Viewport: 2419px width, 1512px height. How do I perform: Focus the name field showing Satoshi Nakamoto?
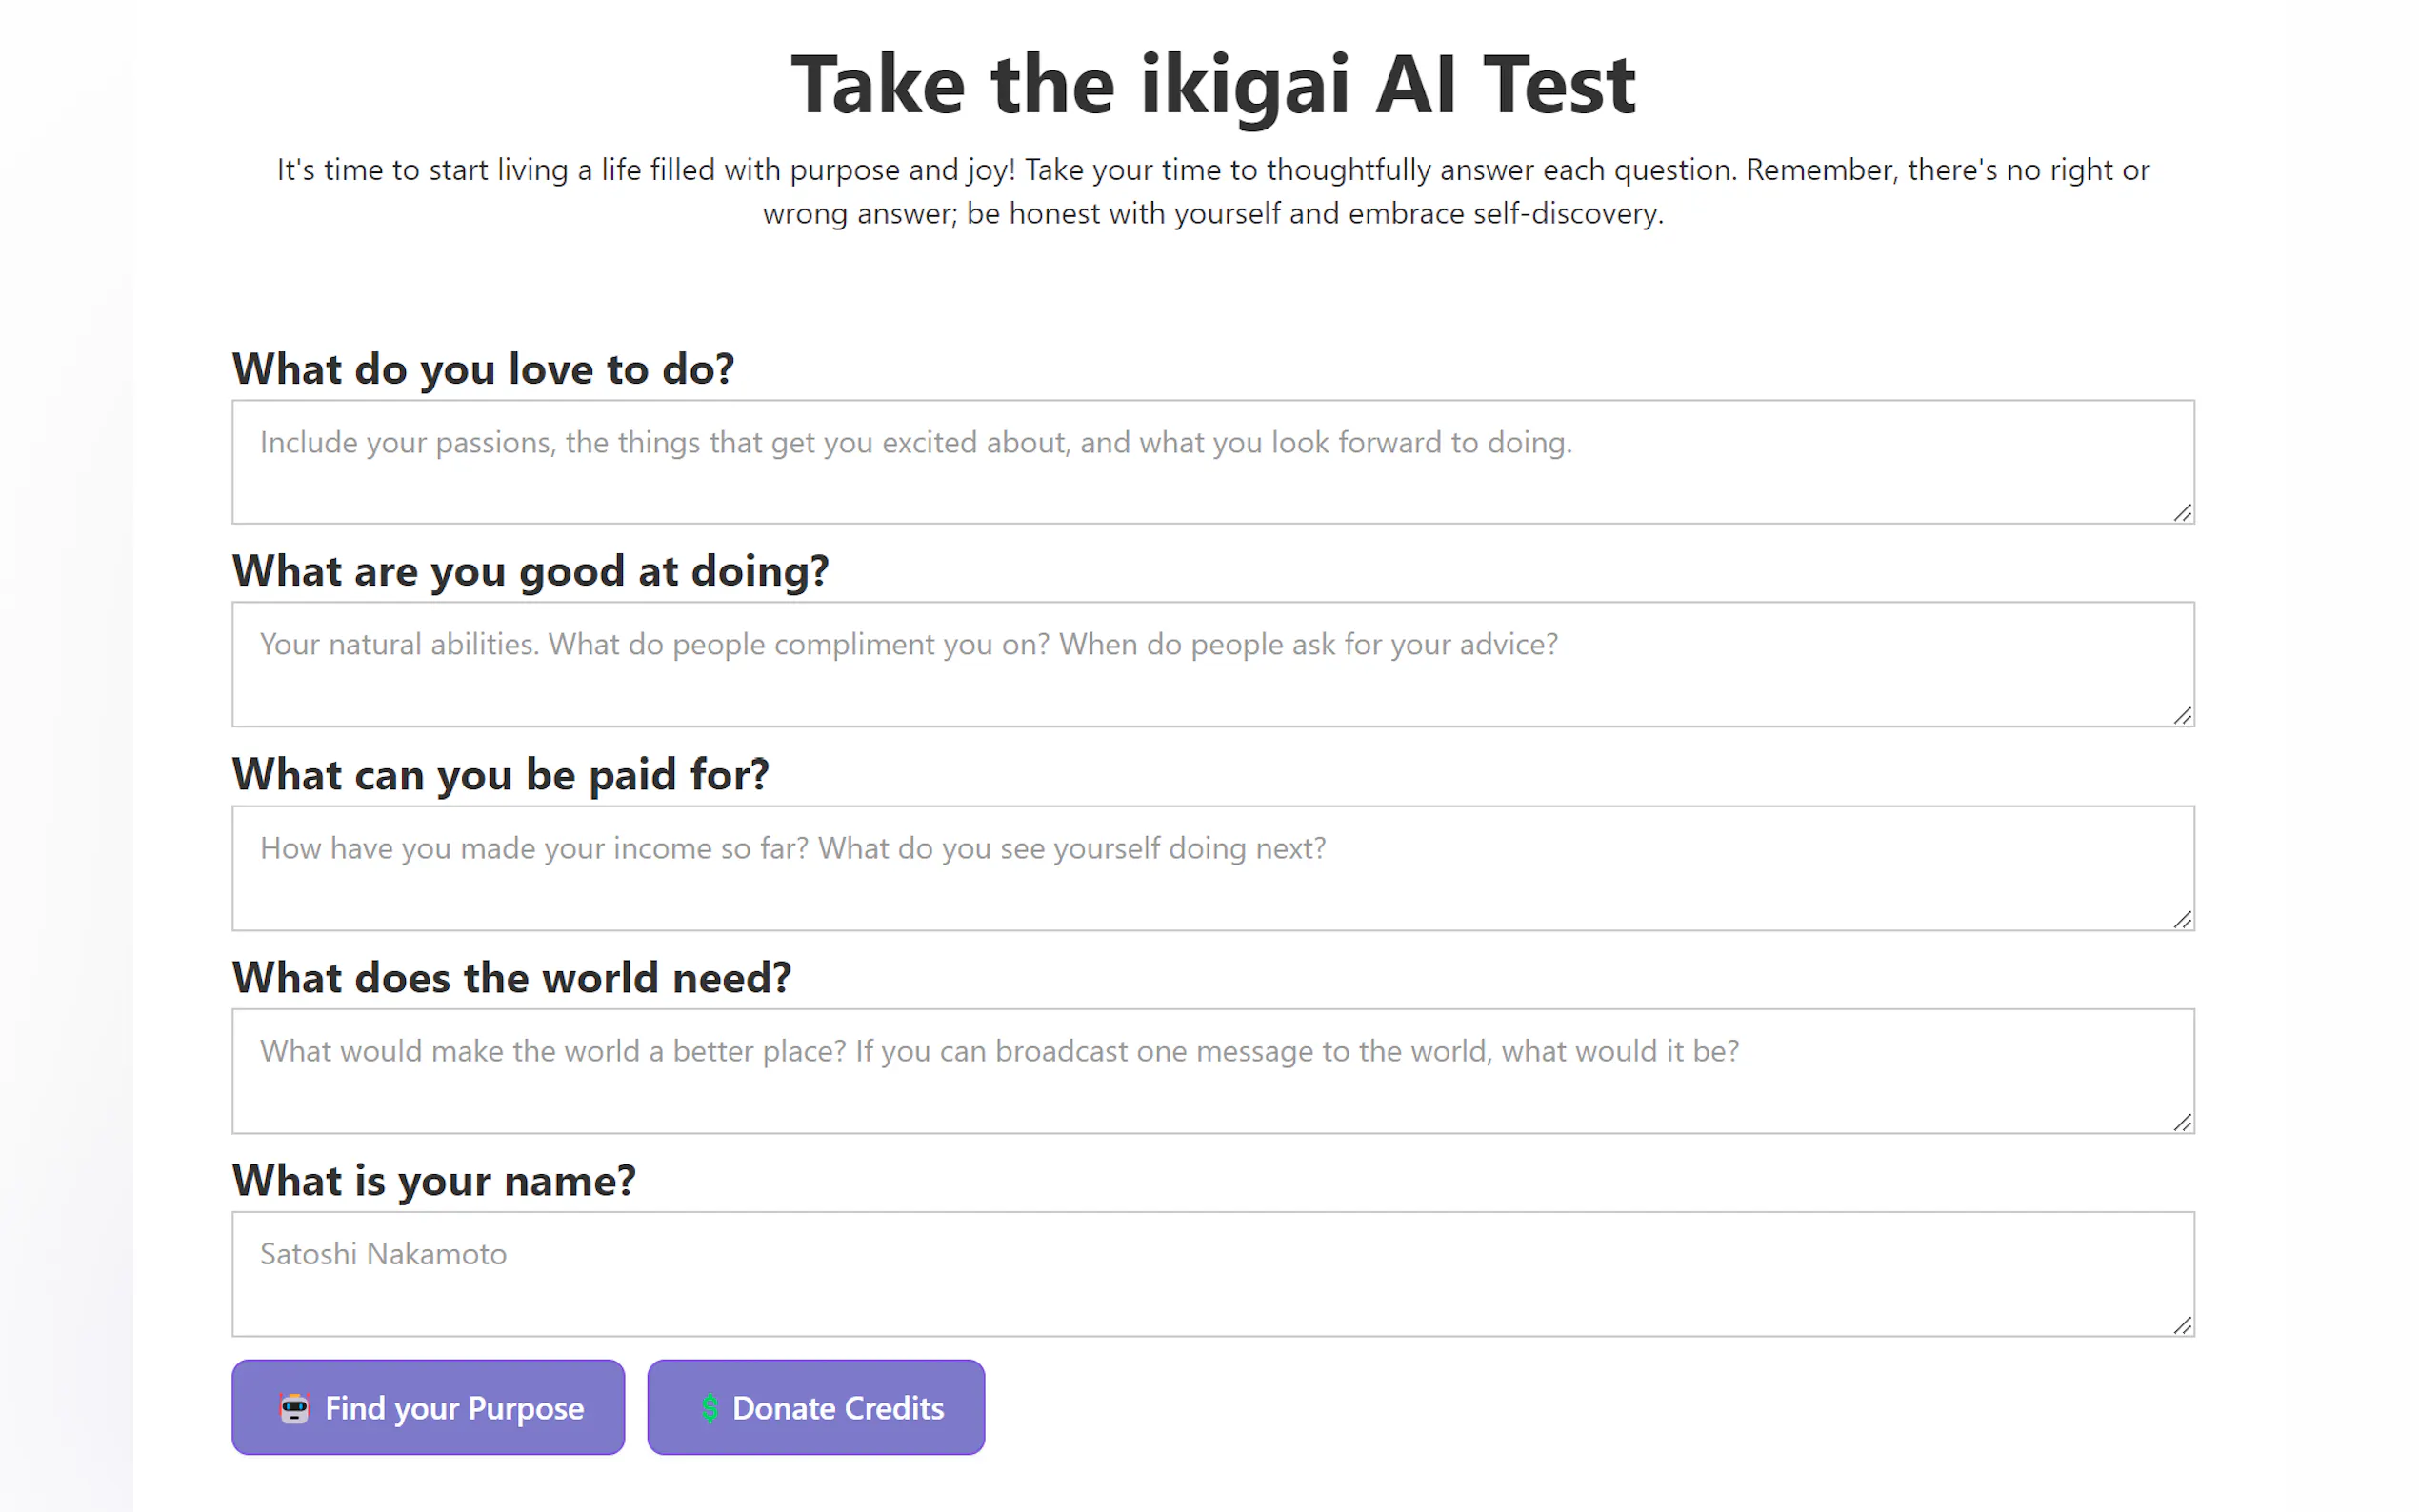coord(1212,1274)
